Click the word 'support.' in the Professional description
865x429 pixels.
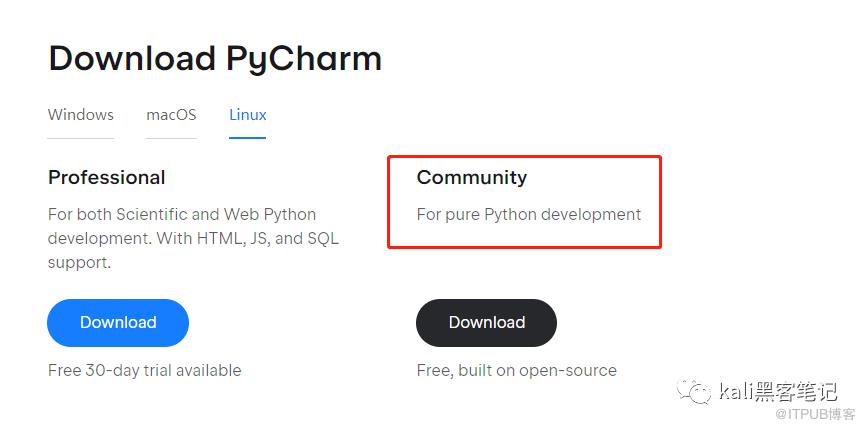79,263
